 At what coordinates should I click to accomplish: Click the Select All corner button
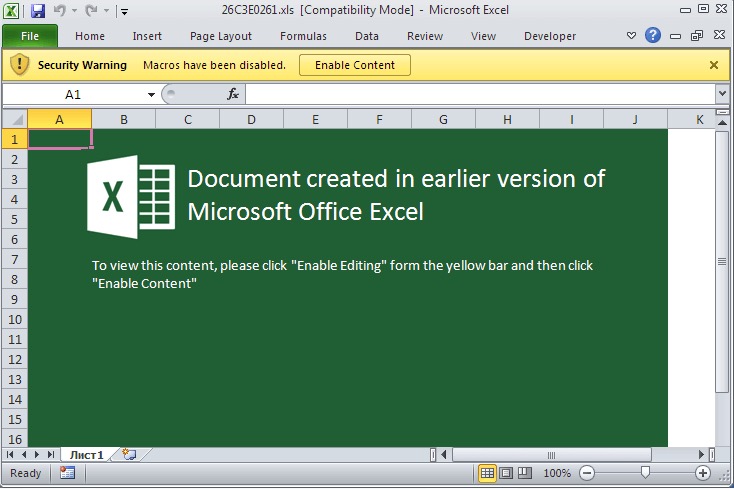[15, 119]
